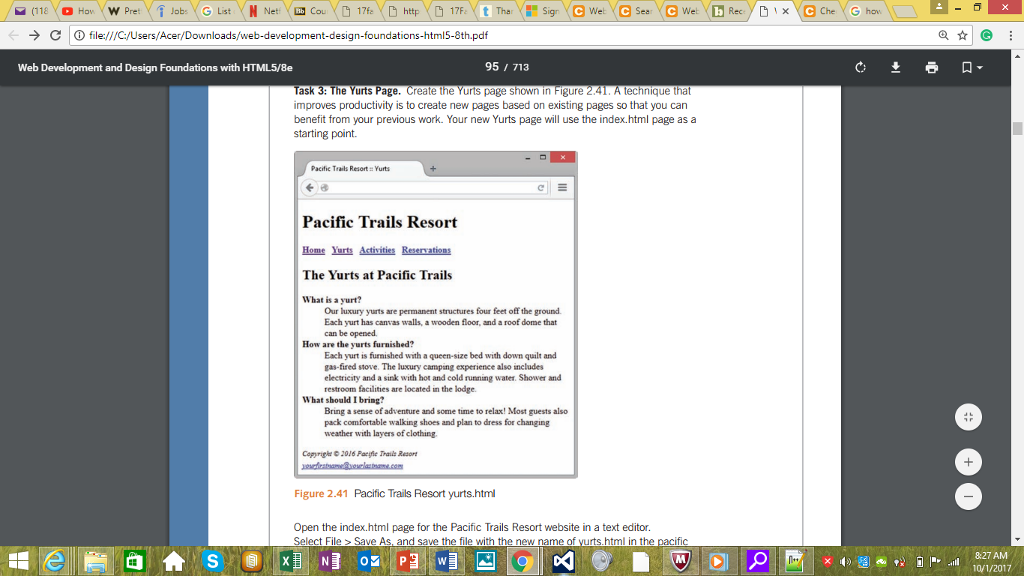The height and width of the screenshot is (576, 1024).
Task: Switch to the 'Rec' tab
Action: click(729, 10)
